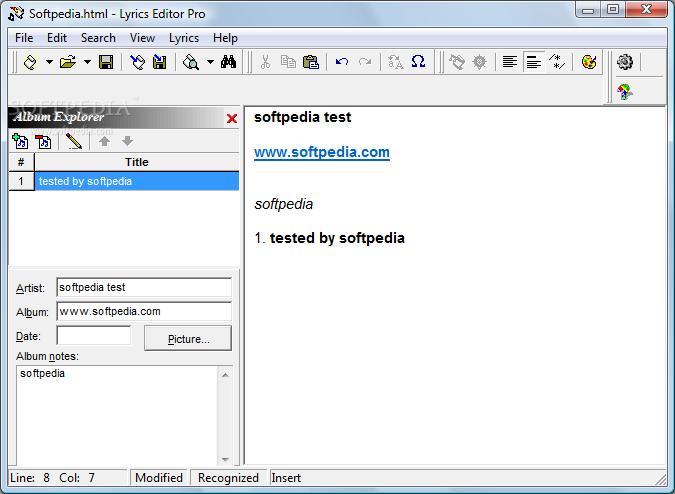The image size is (675, 494).
Task: Click the grayed gear-like toolbar icon
Action: click(x=479, y=62)
